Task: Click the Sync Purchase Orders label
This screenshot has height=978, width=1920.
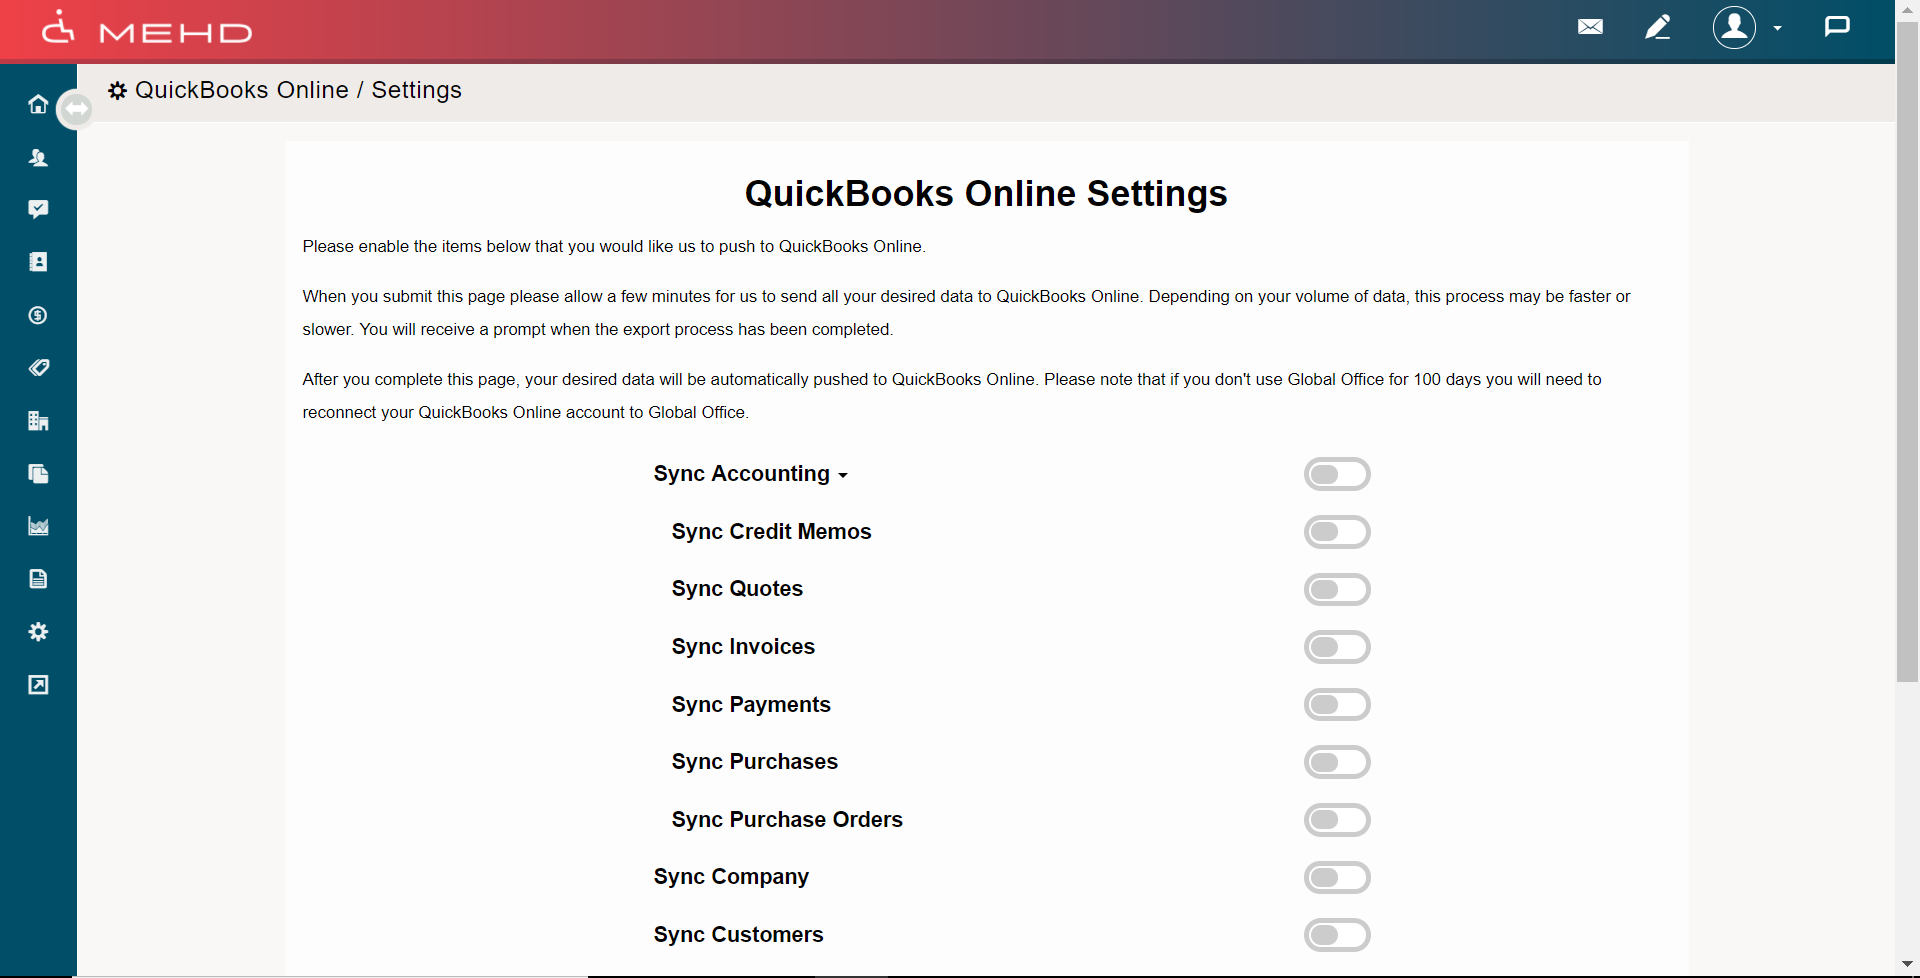Action: [787, 820]
